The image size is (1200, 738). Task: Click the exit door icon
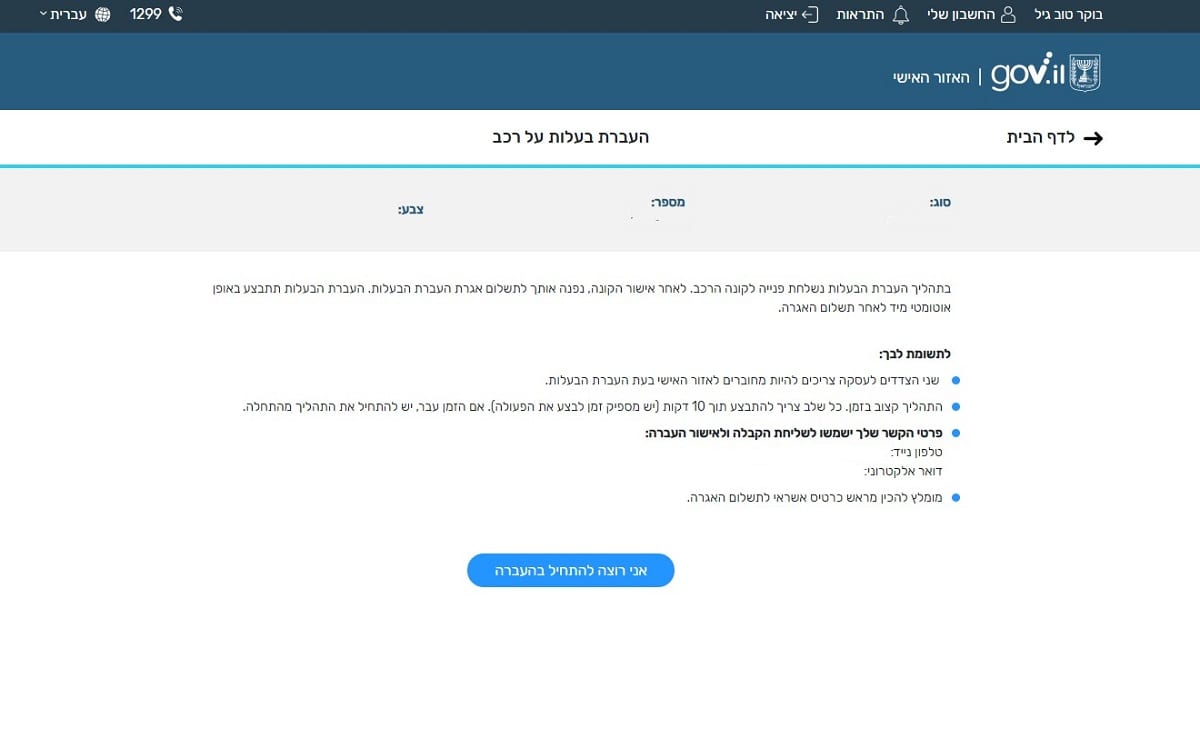coord(811,15)
